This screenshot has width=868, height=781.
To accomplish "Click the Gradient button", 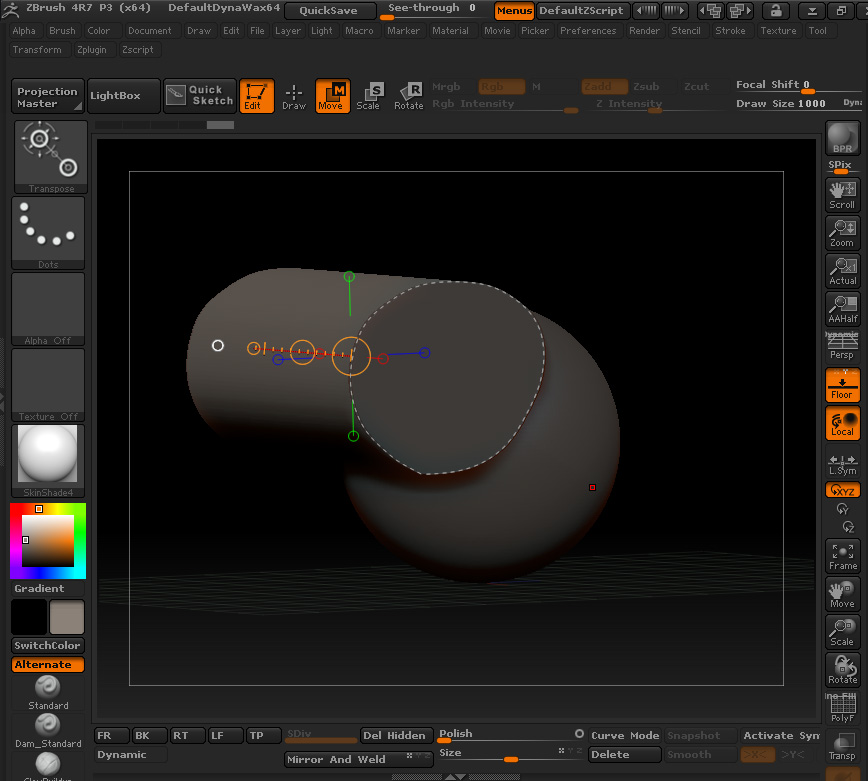I will (48, 588).
